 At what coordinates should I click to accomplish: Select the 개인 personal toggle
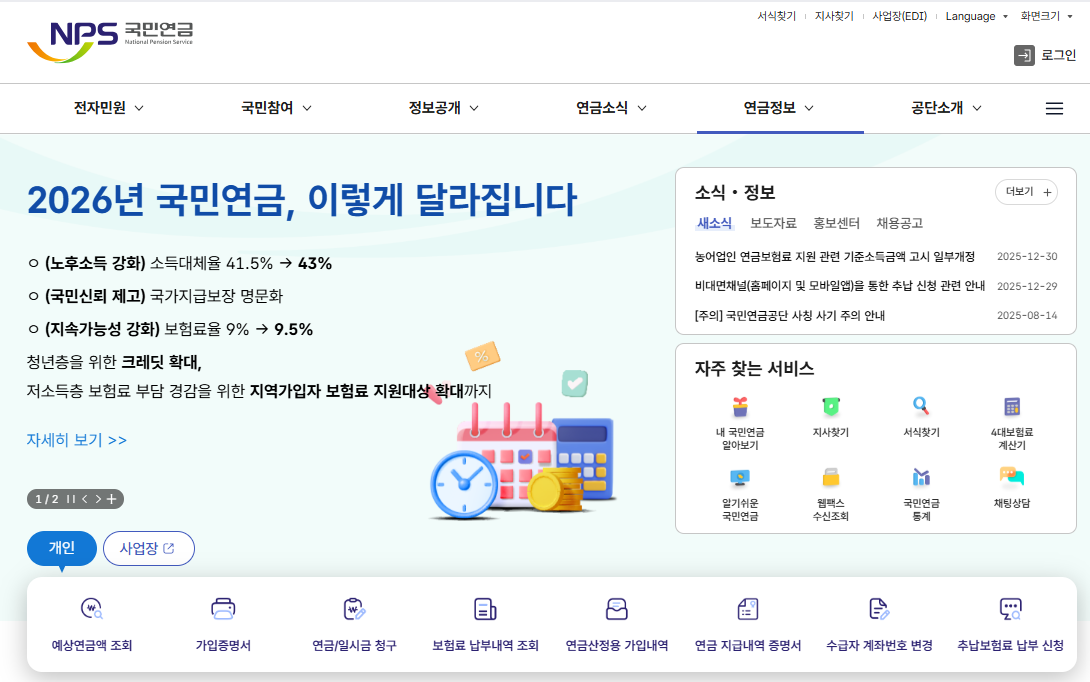(x=61, y=548)
